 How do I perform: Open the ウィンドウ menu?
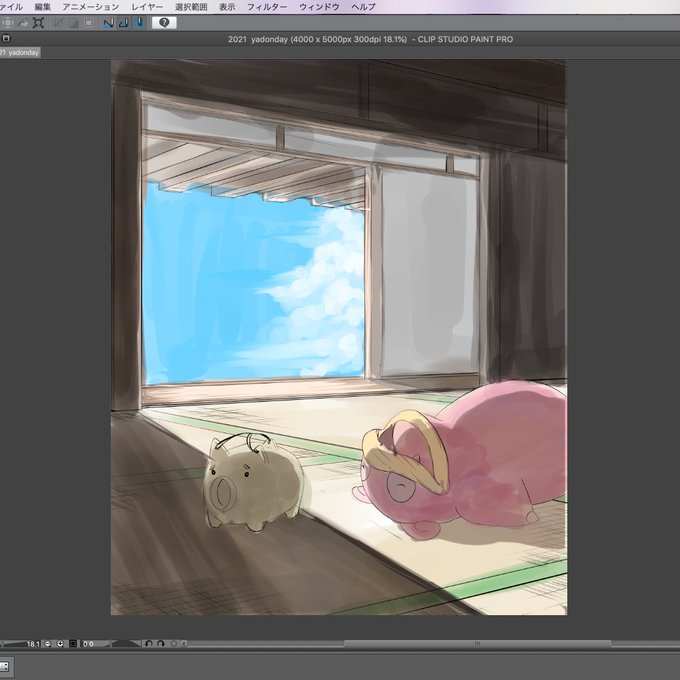[x=319, y=7]
